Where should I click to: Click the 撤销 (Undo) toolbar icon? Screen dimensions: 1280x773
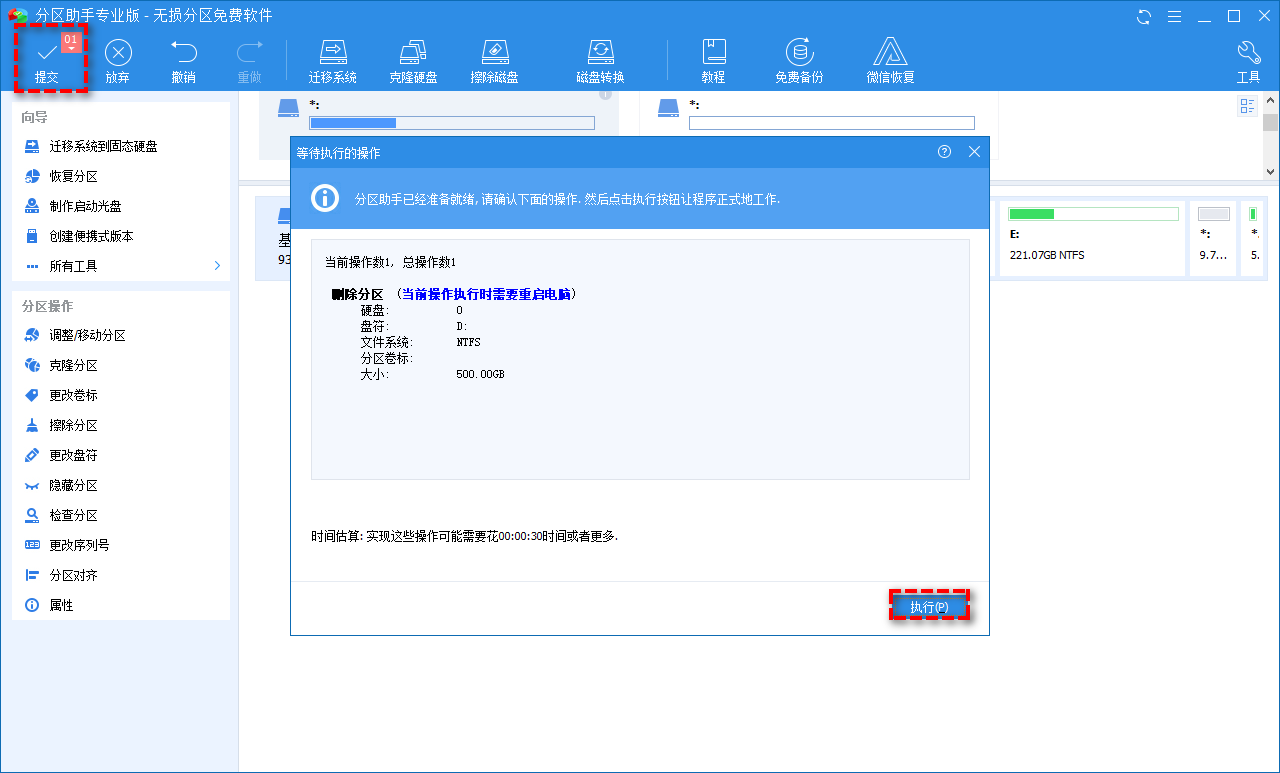183,60
